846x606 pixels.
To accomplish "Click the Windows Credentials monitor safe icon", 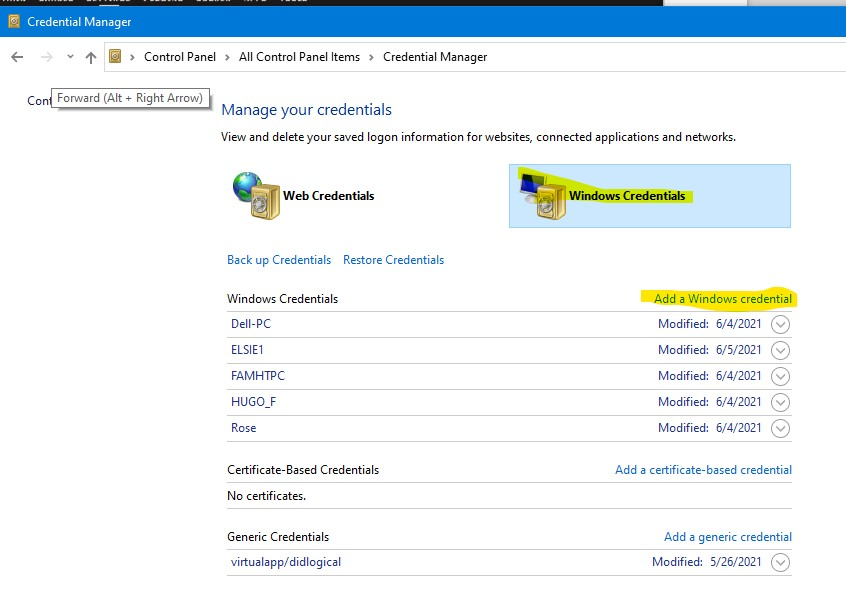I will pos(543,196).
